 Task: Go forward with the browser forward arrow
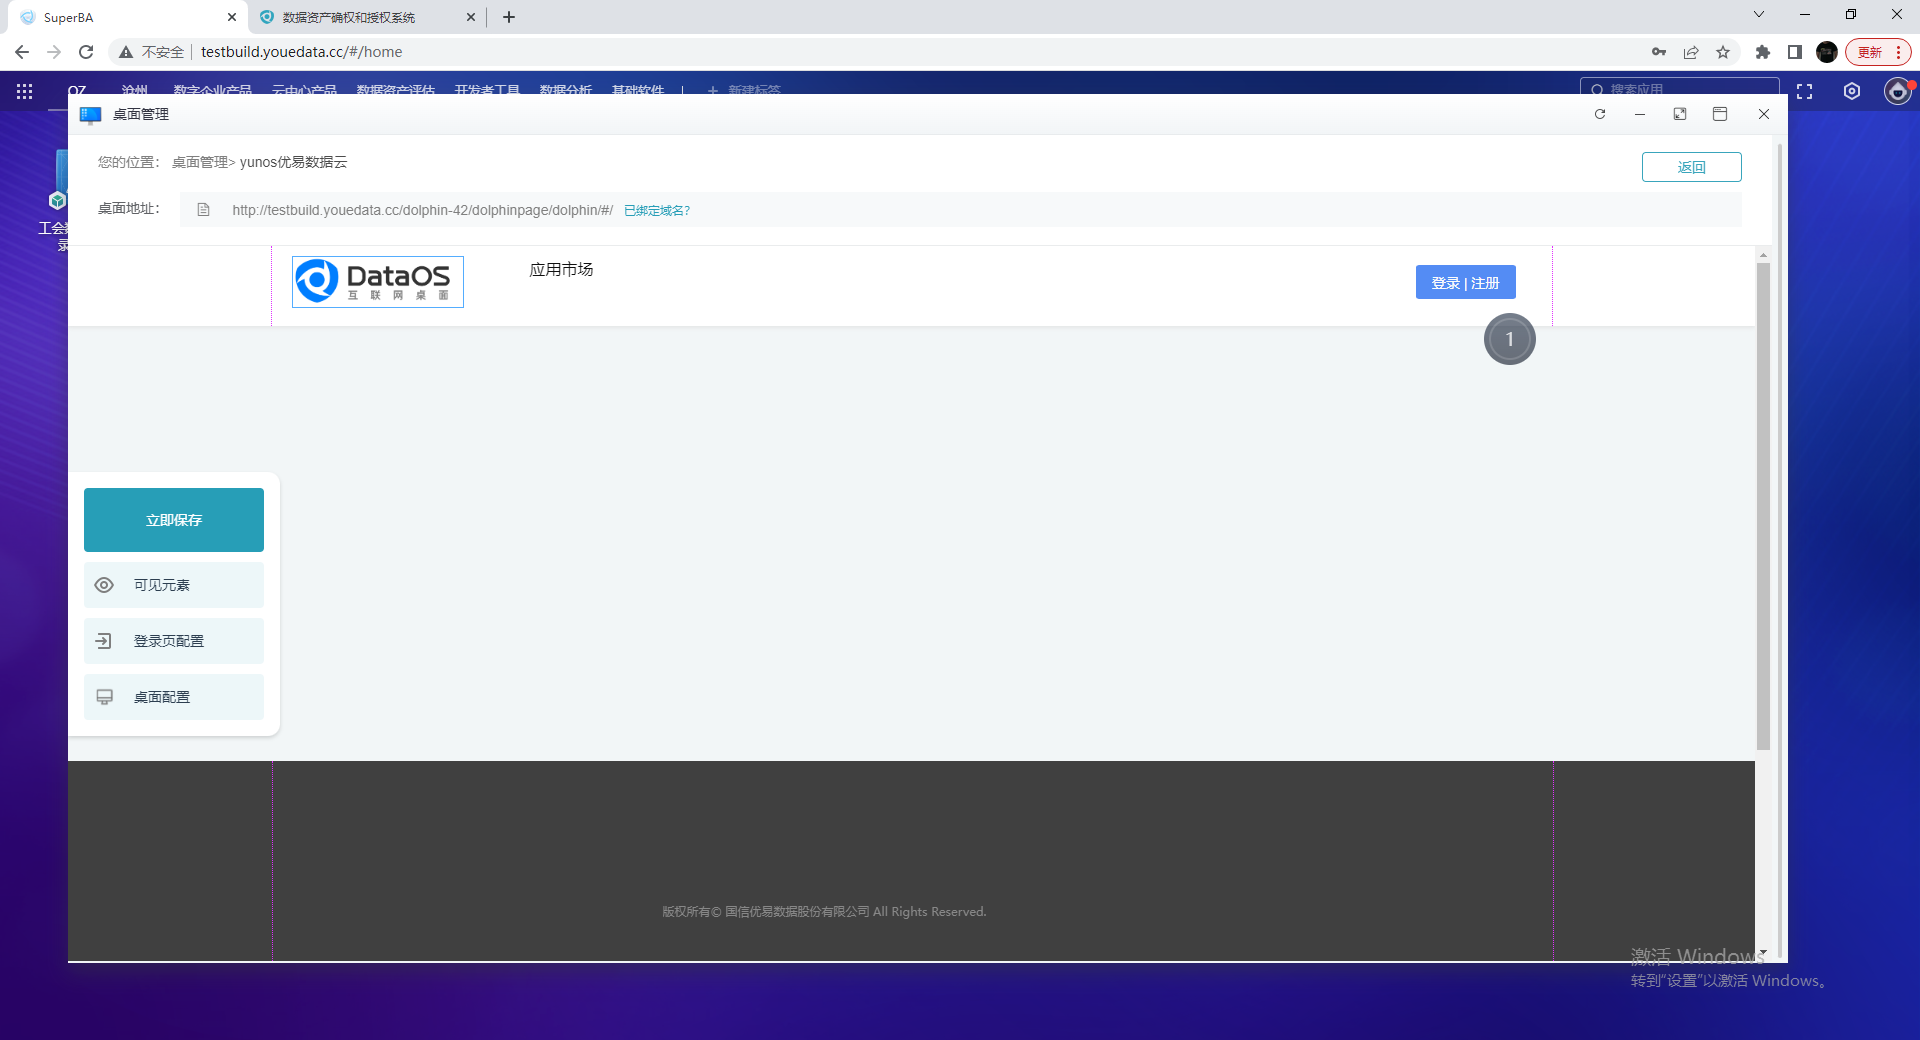[x=54, y=52]
